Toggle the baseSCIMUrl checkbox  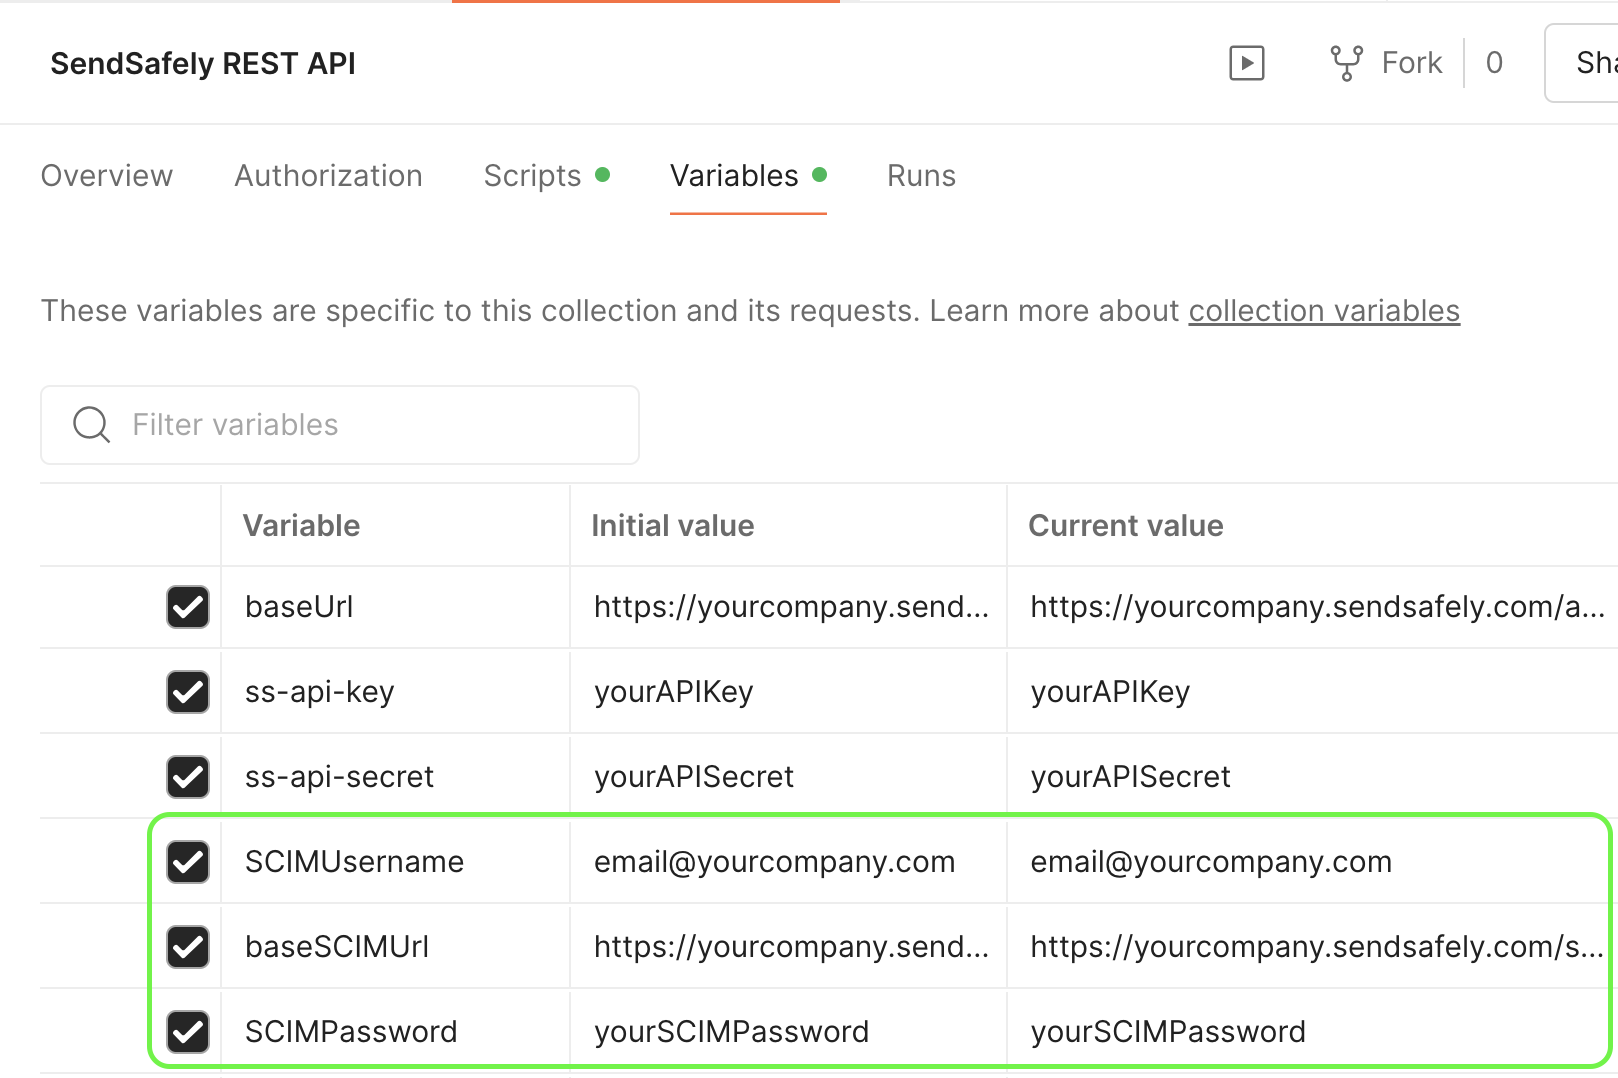(x=188, y=947)
